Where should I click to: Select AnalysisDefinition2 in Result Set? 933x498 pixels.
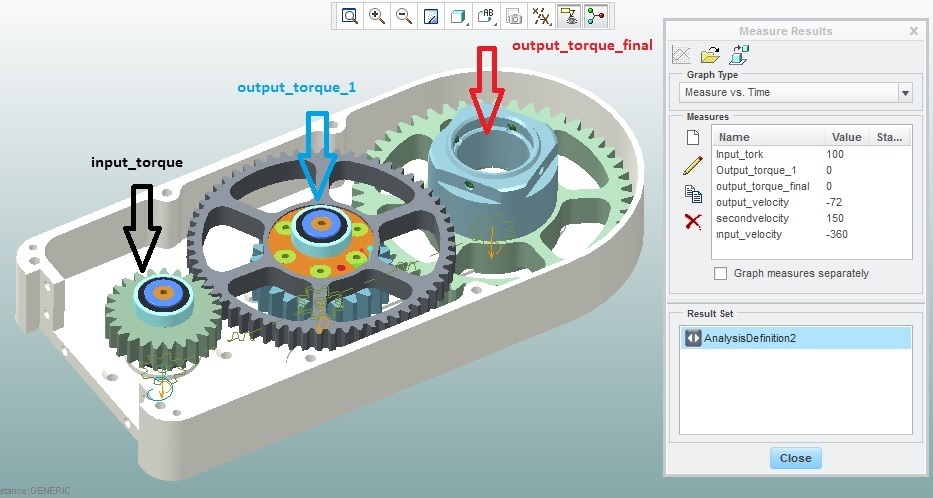796,338
